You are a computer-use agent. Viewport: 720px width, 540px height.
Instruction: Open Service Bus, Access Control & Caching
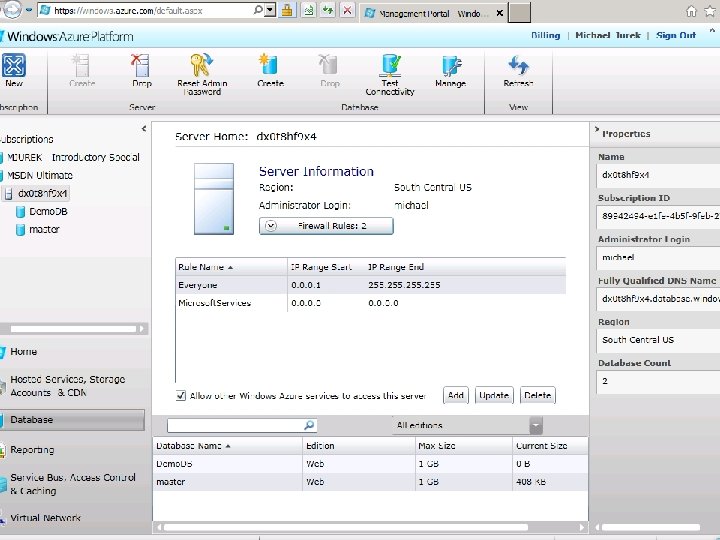73,484
